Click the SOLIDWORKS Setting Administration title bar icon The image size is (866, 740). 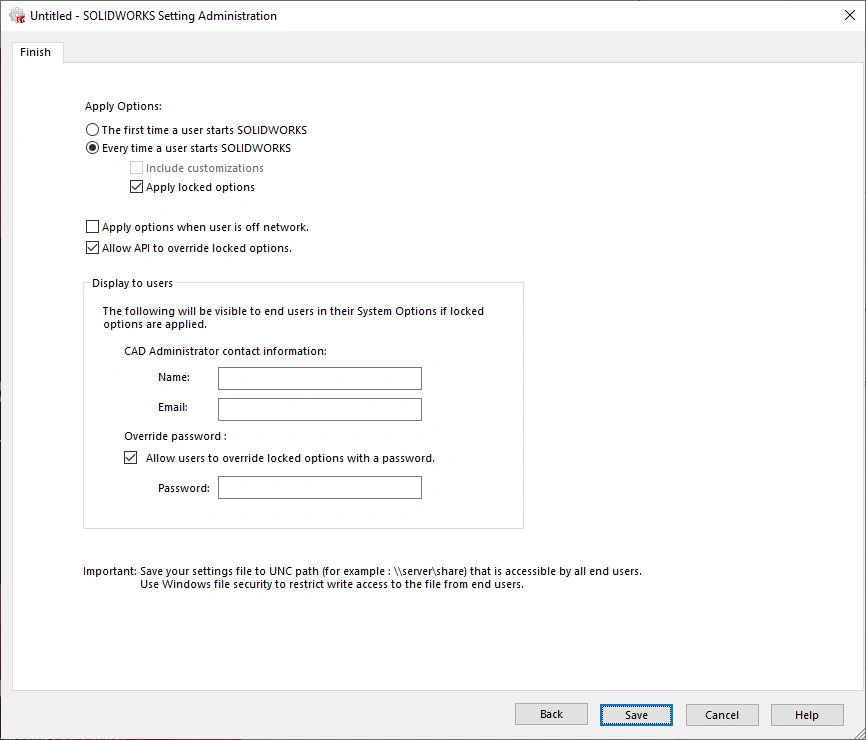[x=17, y=15]
